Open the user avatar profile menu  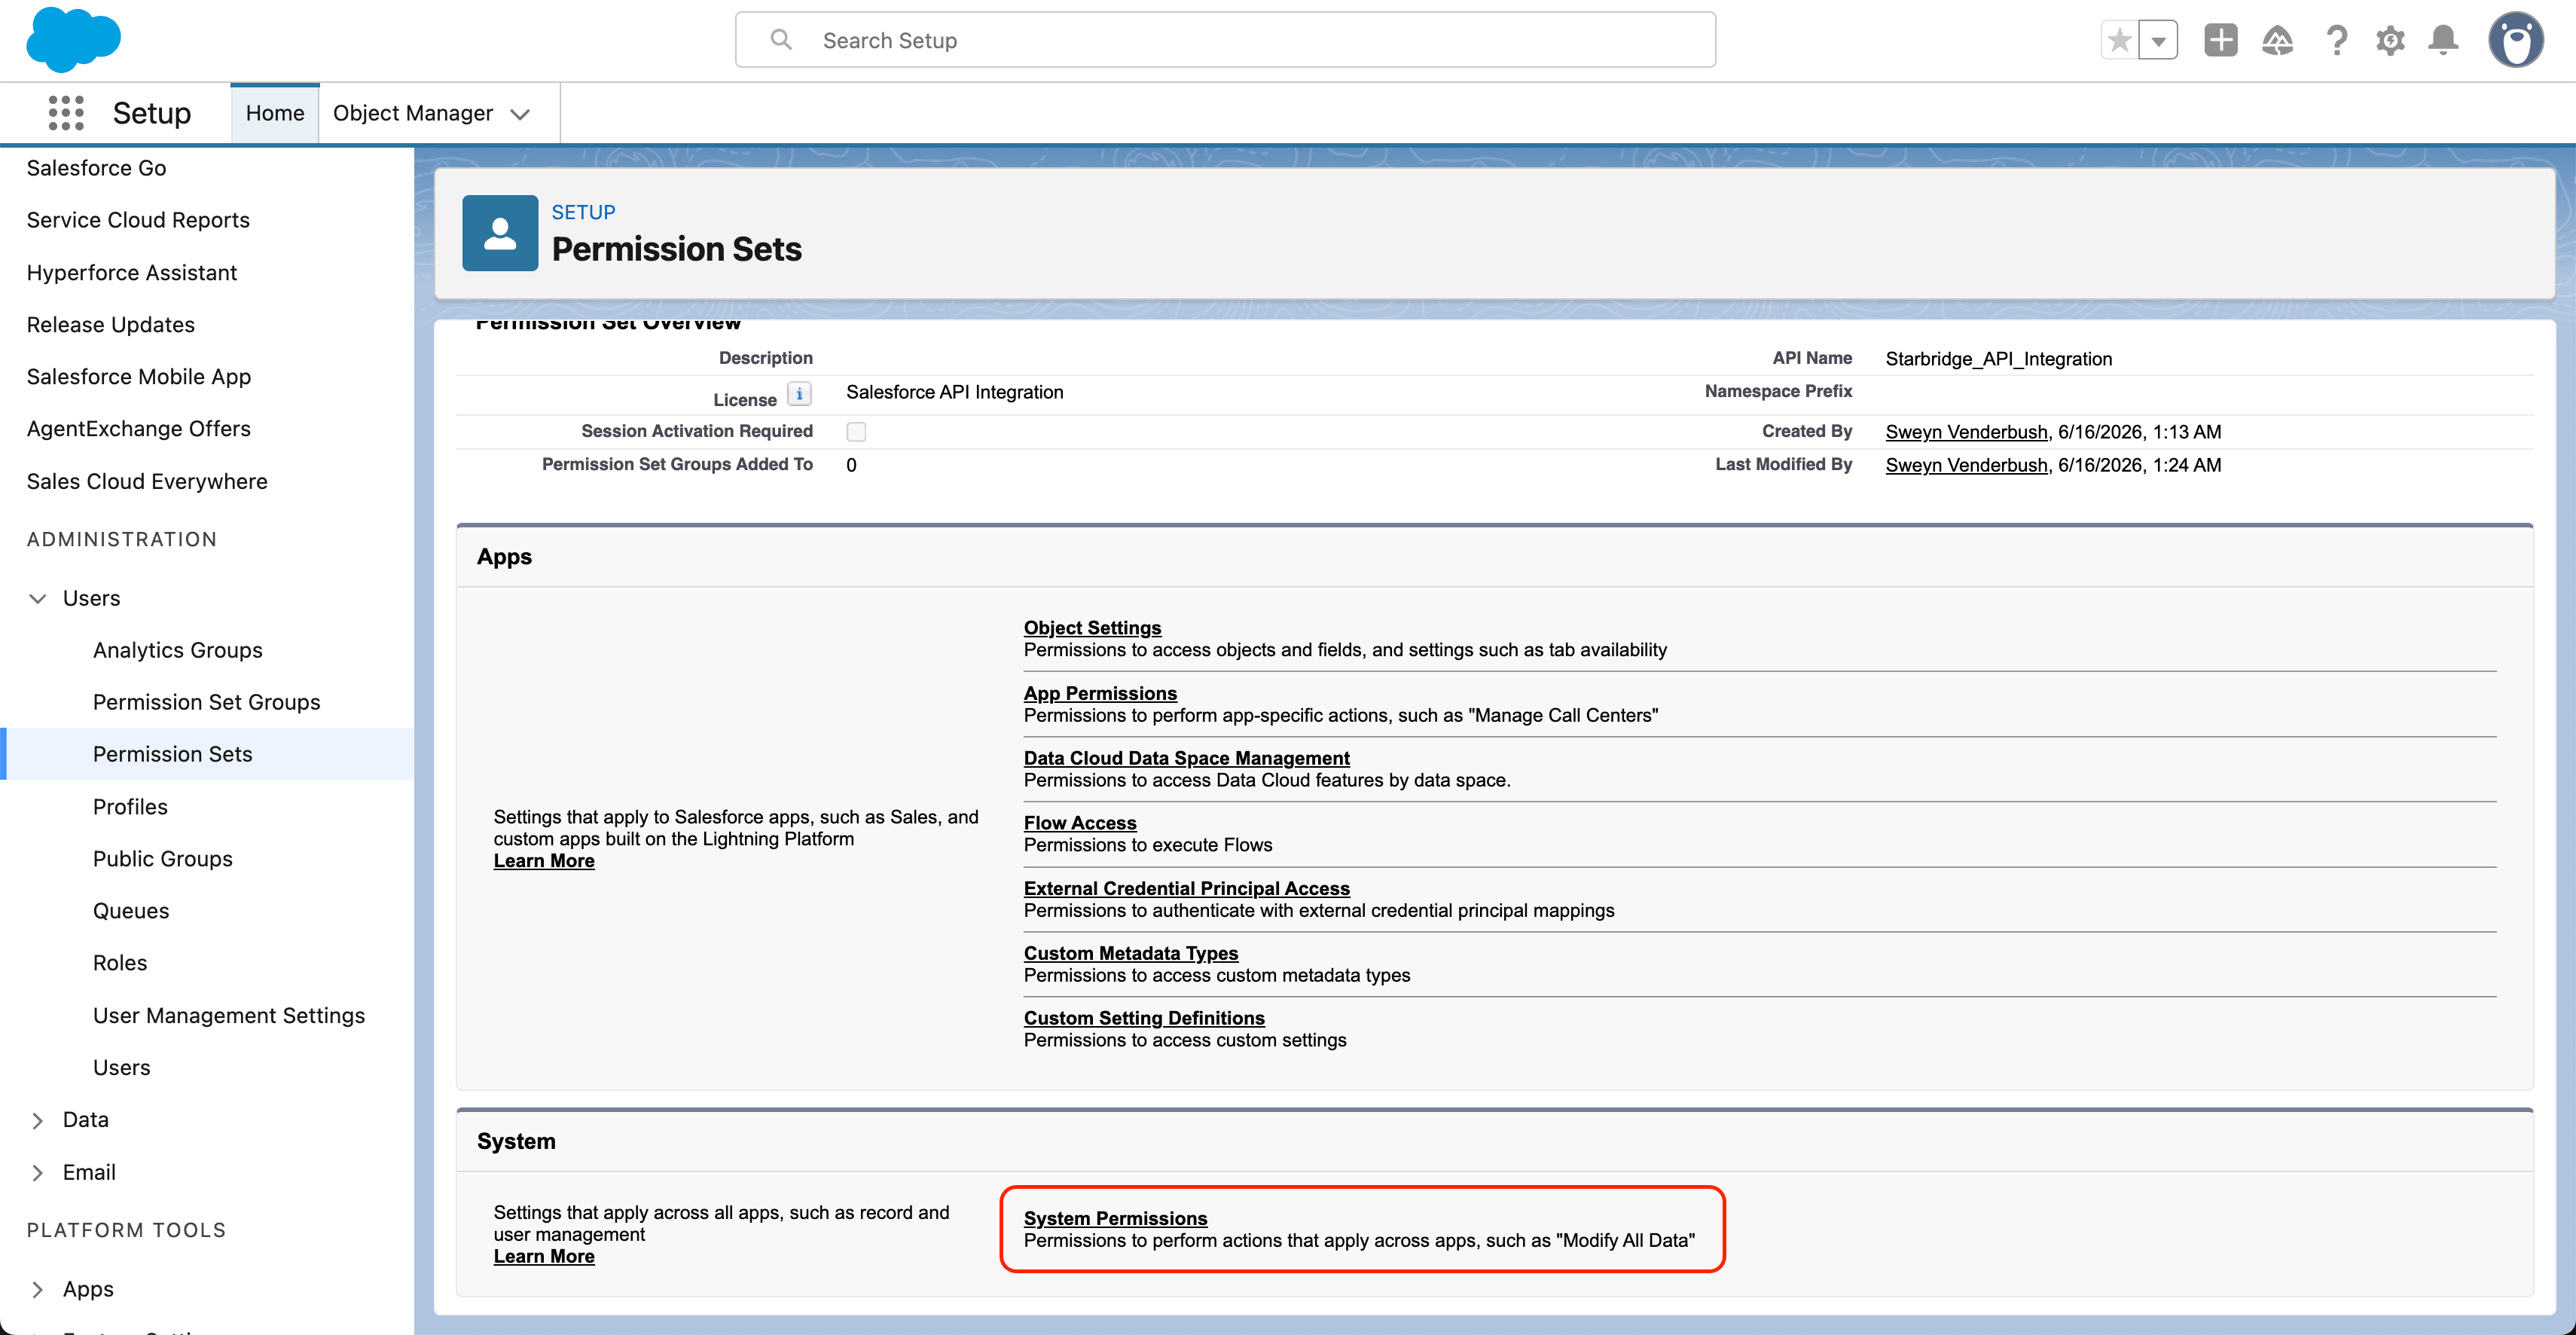click(x=2516, y=40)
